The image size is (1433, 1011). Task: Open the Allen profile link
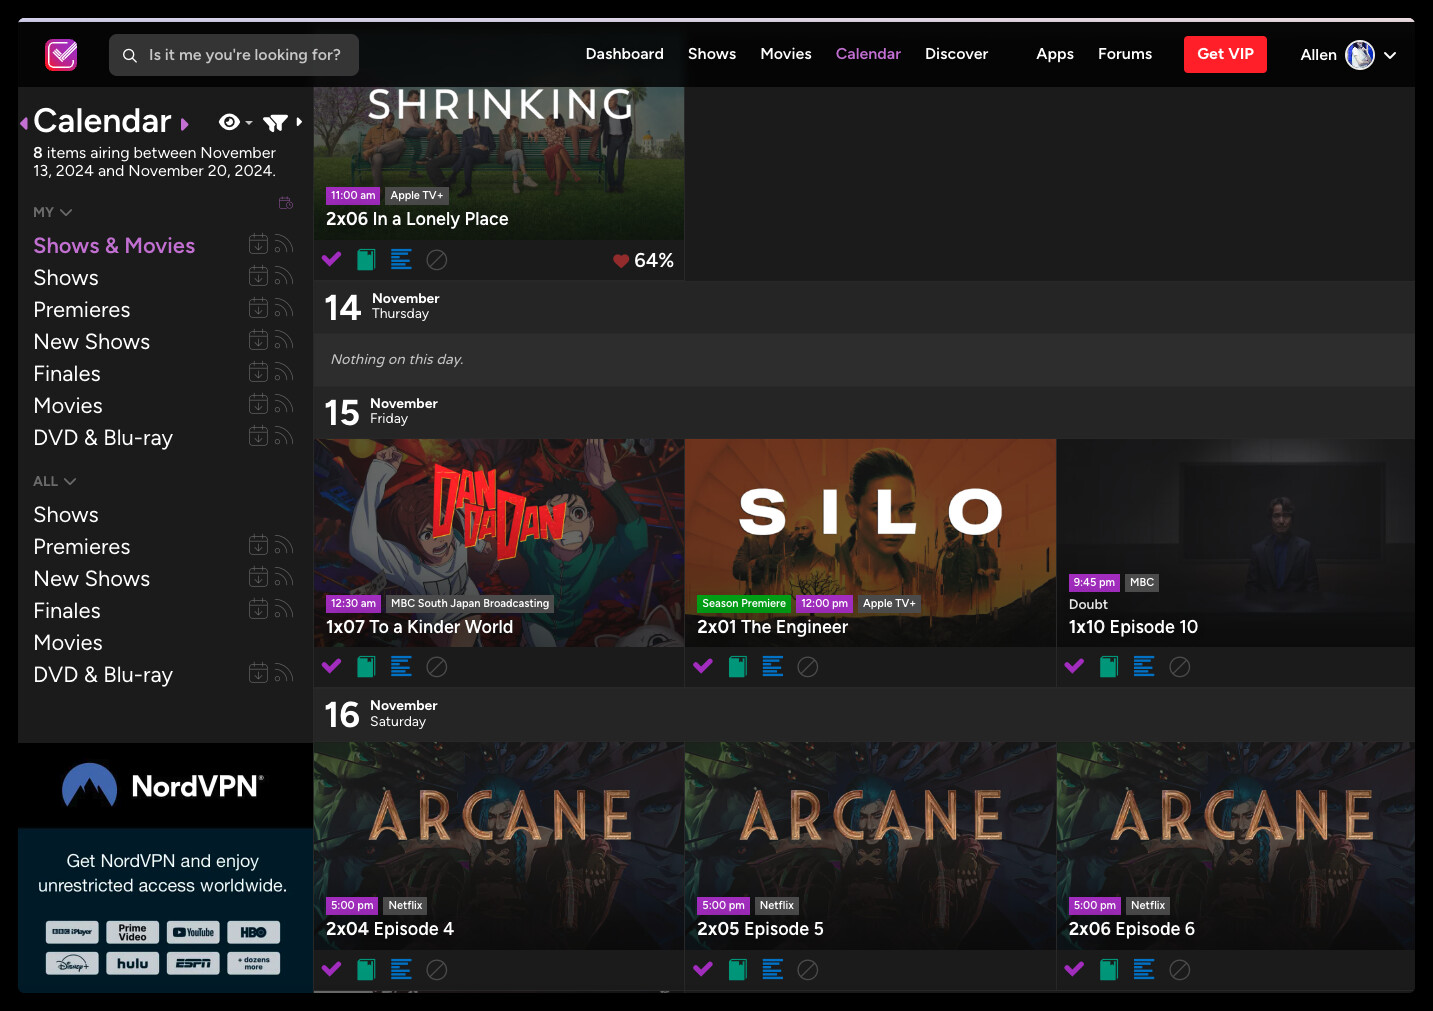(x=1318, y=55)
